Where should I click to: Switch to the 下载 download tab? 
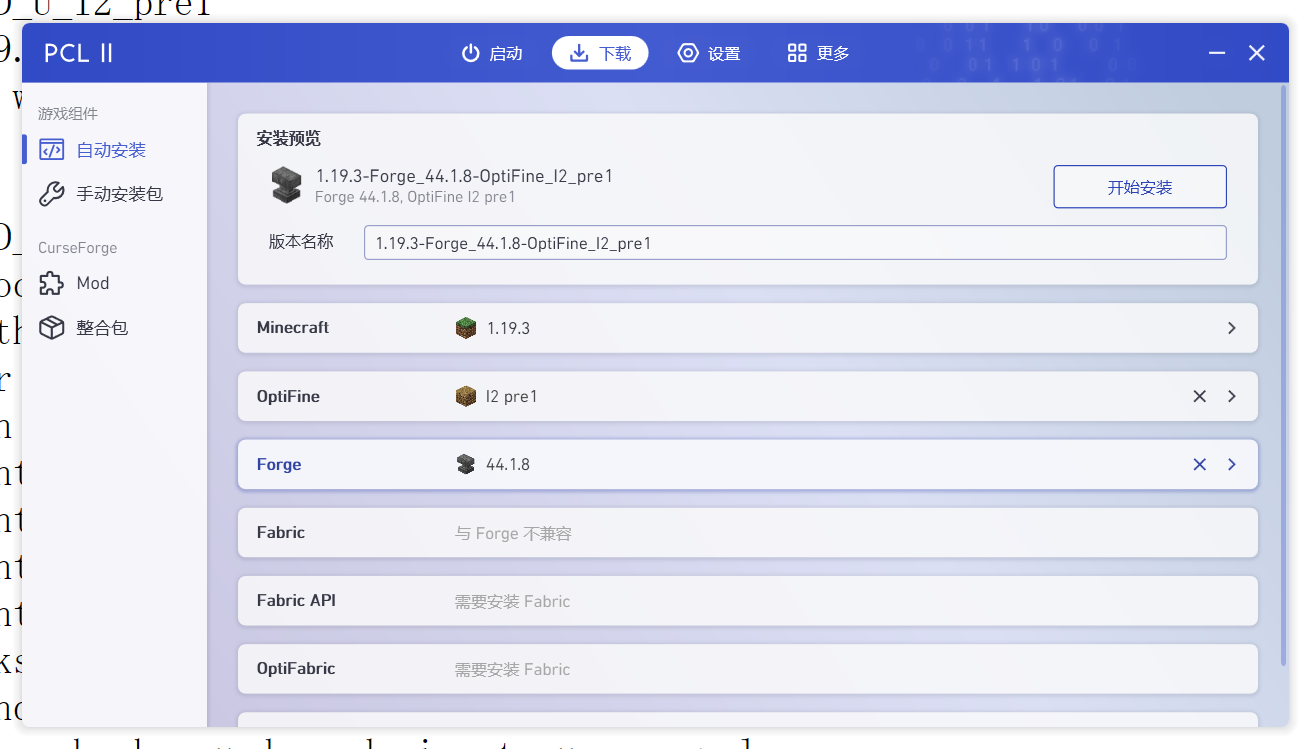pos(600,53)
